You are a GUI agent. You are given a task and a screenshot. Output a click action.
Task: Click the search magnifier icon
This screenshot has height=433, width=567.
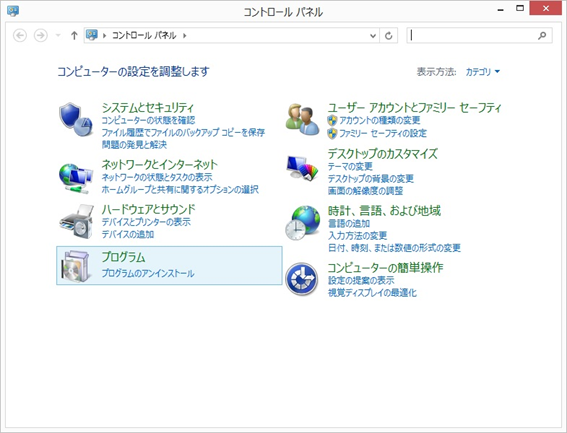pyautogui.click(x=542, y=35)
